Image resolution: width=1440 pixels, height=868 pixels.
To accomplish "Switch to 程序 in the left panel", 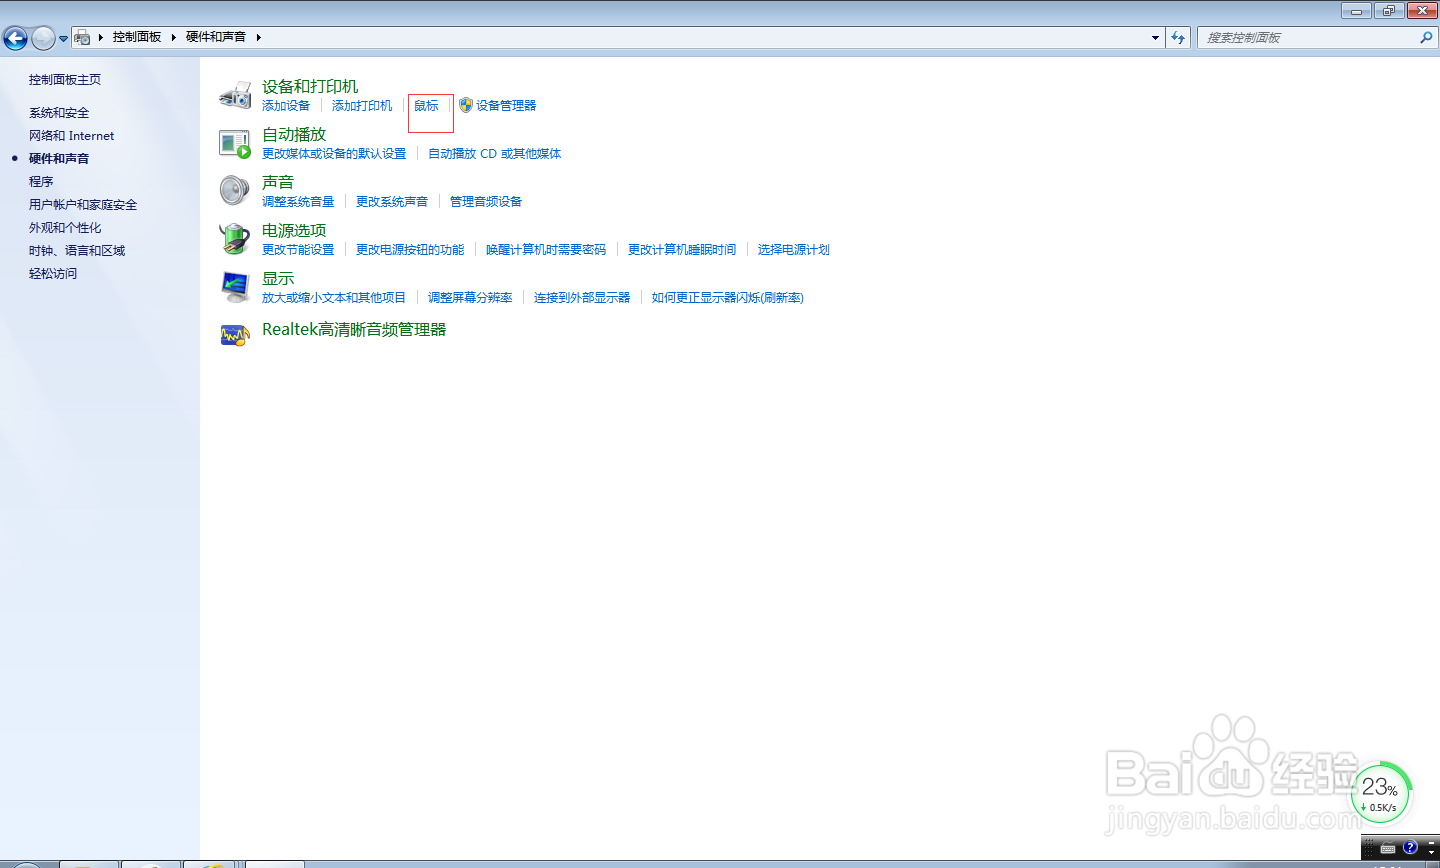I will coord(41,181).
